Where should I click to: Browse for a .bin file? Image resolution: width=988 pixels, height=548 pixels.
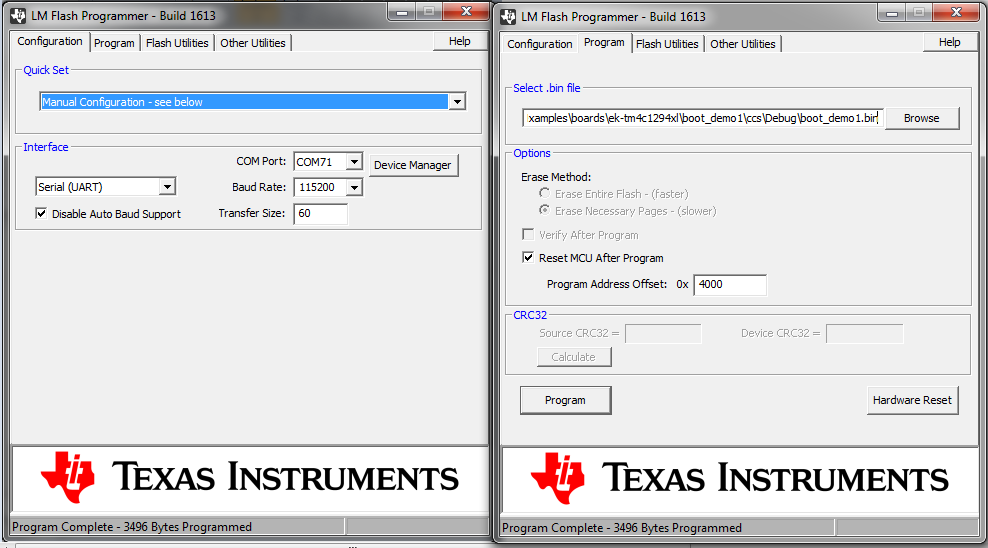[922, 118]
